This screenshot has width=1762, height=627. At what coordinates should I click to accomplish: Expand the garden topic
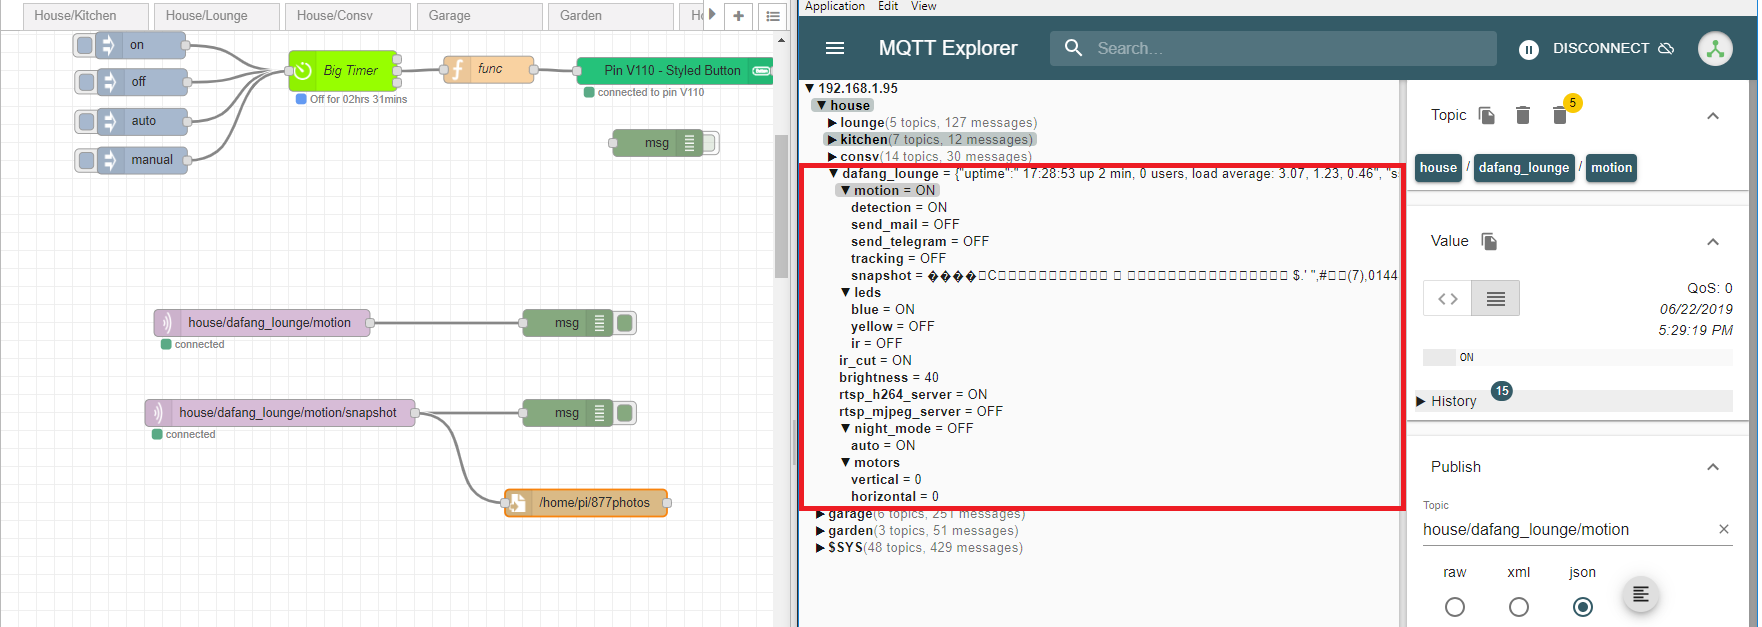click(821, 531)
